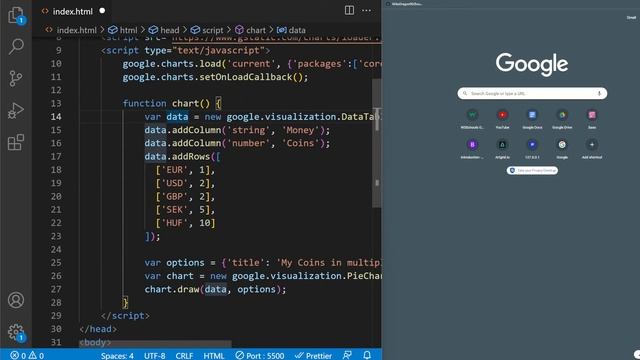Open notifications bell in status bar
This screenshot has height=360, width=640.
pyautogui.click(x=367, y=355)
